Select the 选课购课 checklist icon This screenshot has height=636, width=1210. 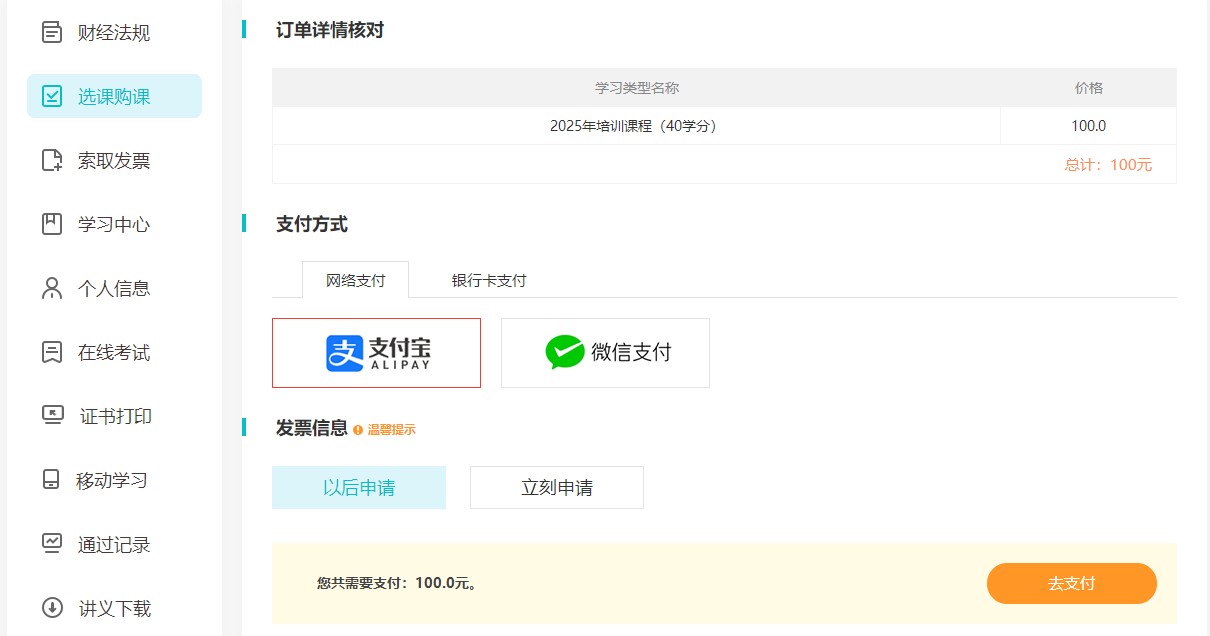(51, 96)
